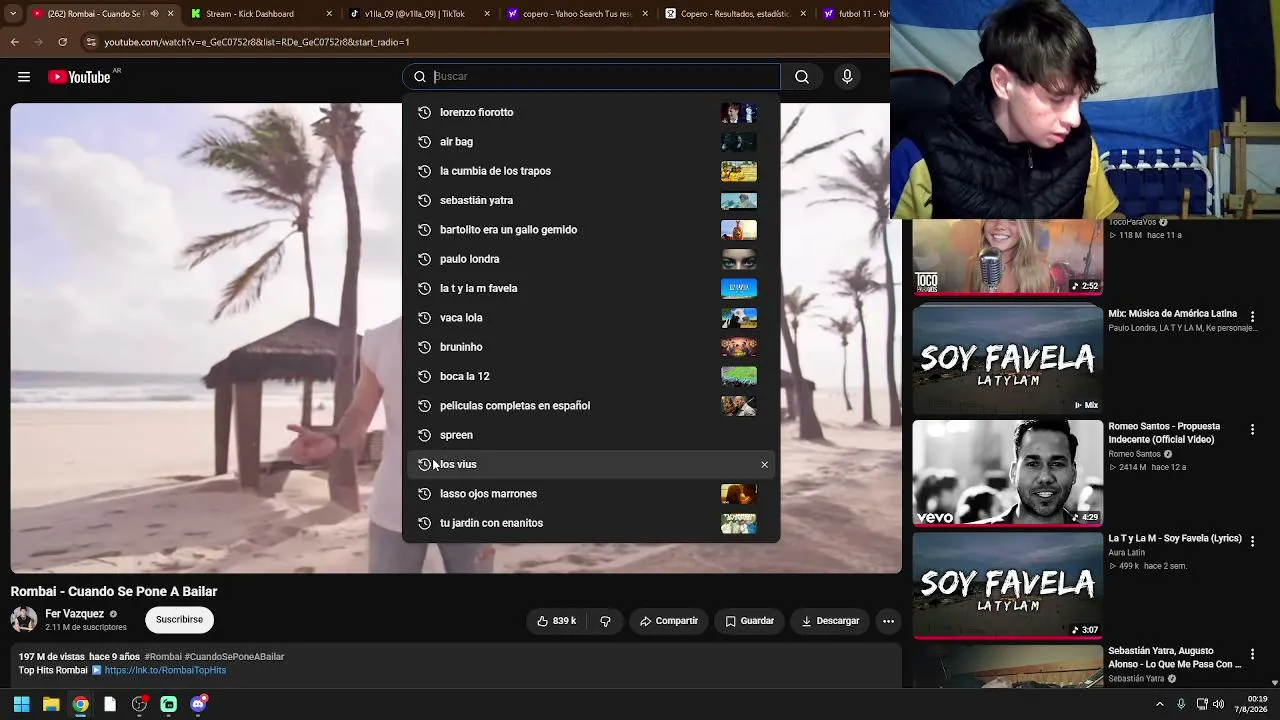This screenshot has height=720, width=1280.
Task: Start voice search with the microphone
Action: point(847,77)
